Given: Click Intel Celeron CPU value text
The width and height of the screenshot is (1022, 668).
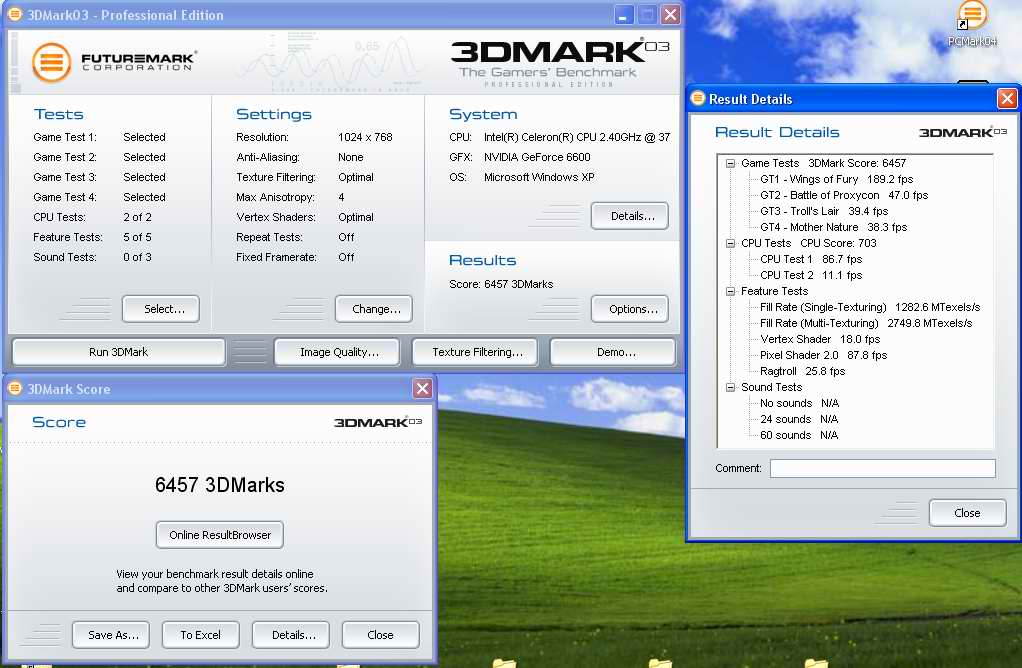Looking at the screenshot, I should [x=577, y=137].
